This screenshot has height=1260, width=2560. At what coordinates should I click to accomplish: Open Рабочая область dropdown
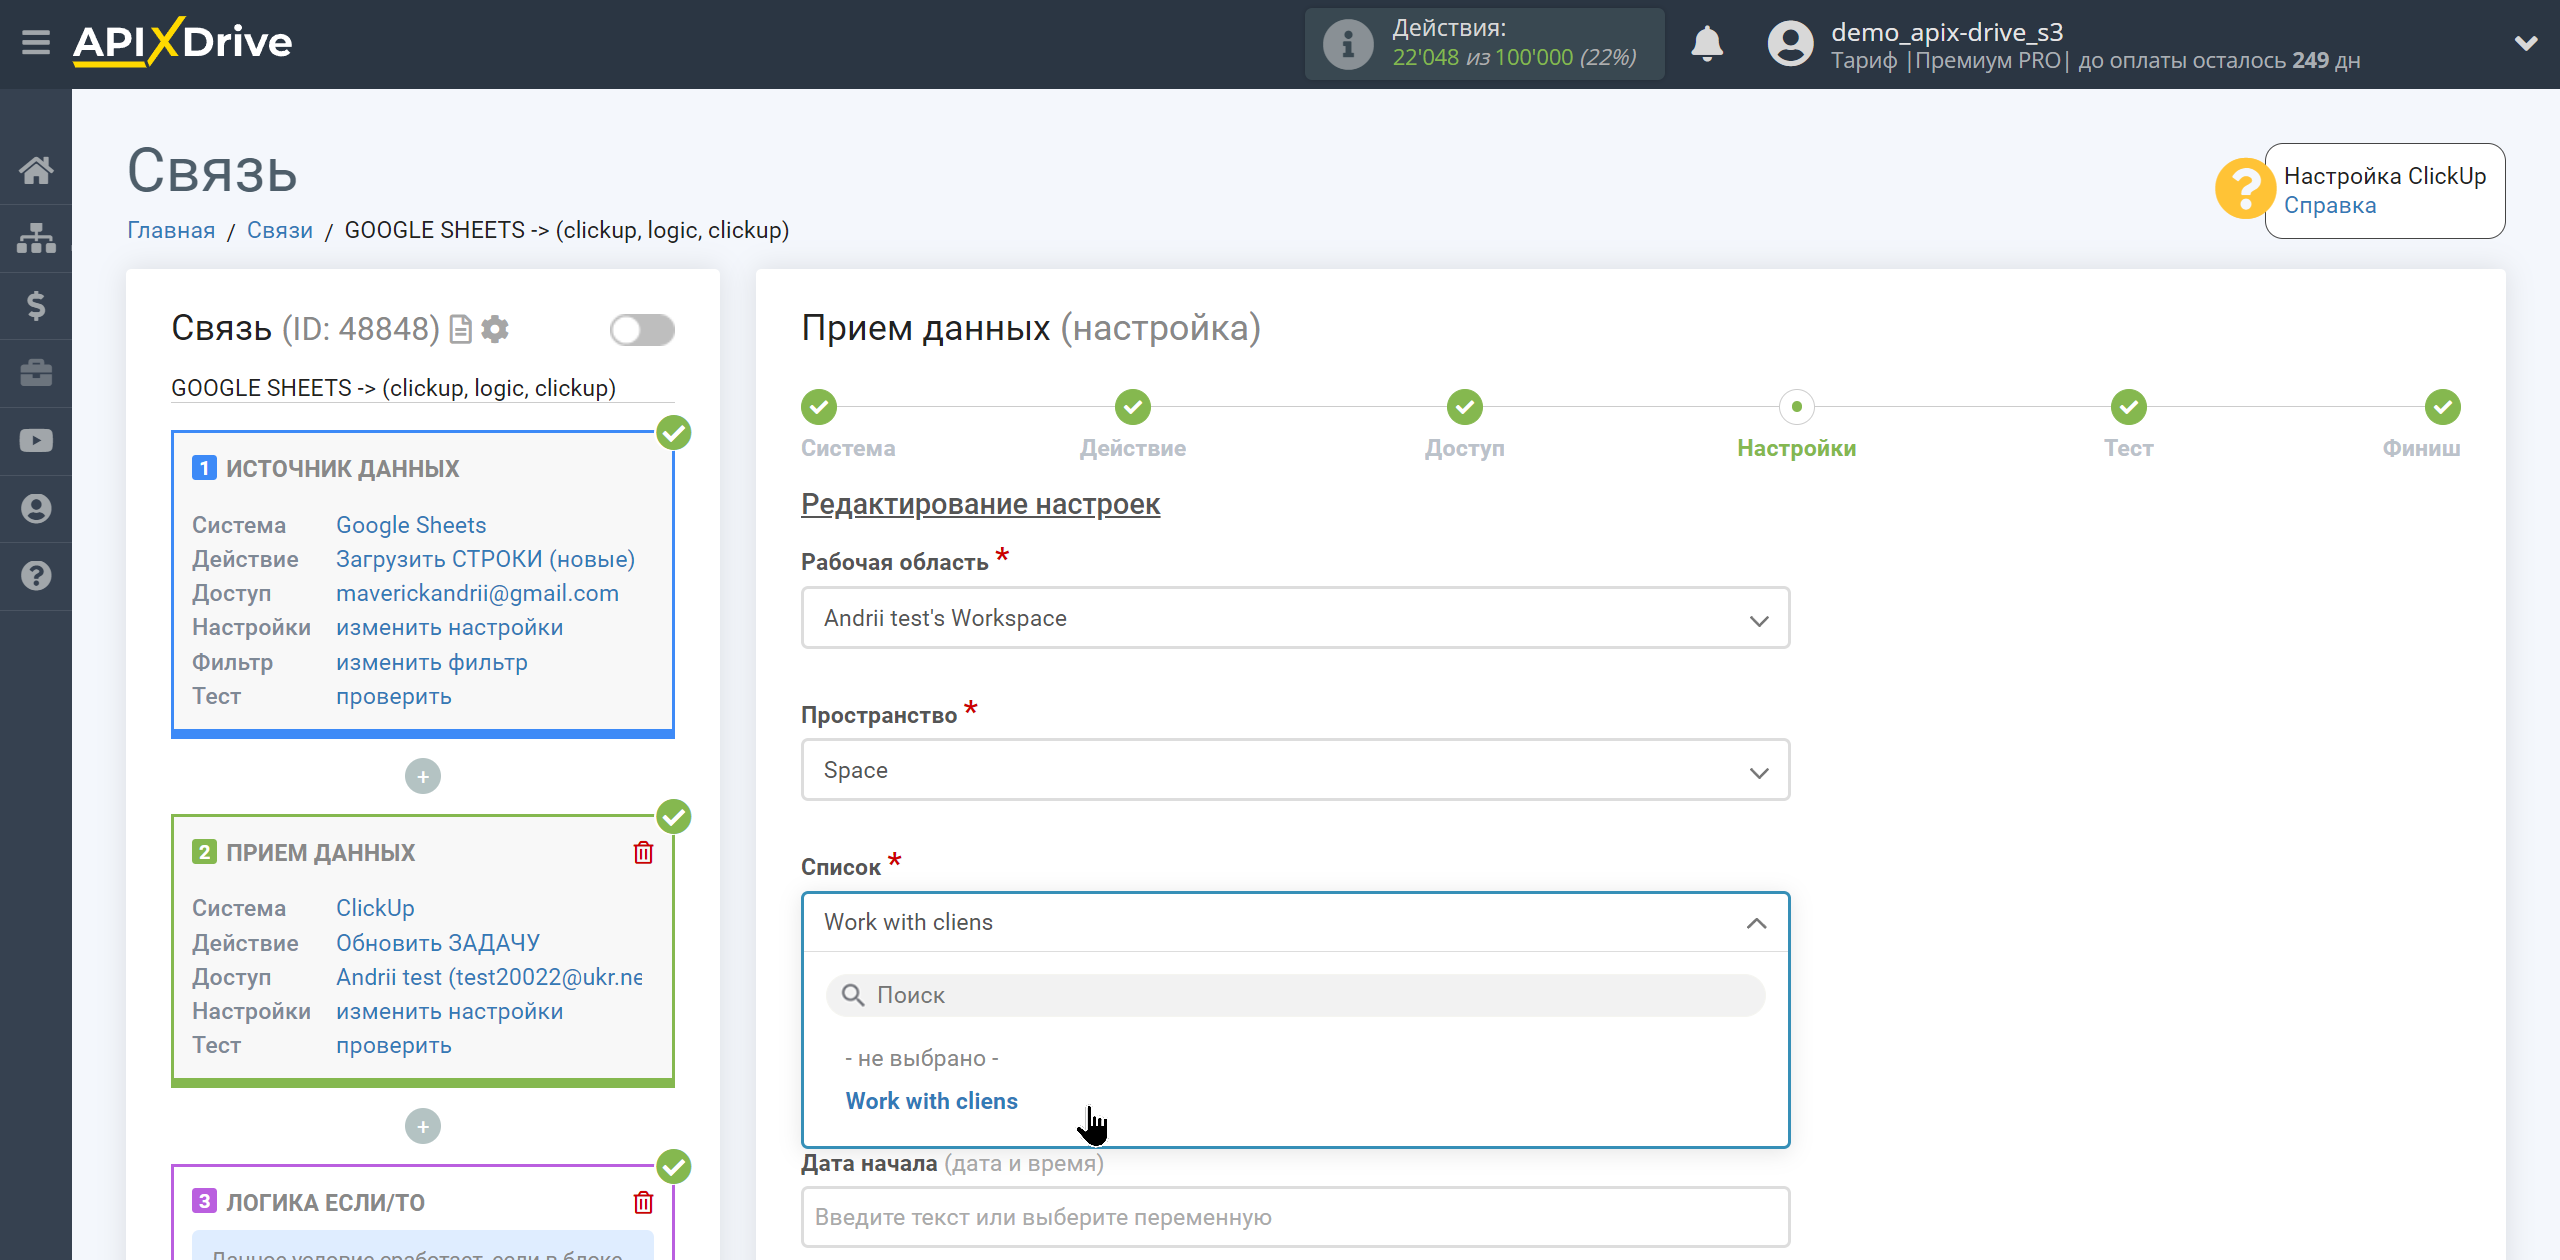pyautogui.click(x=1295, y=618)
